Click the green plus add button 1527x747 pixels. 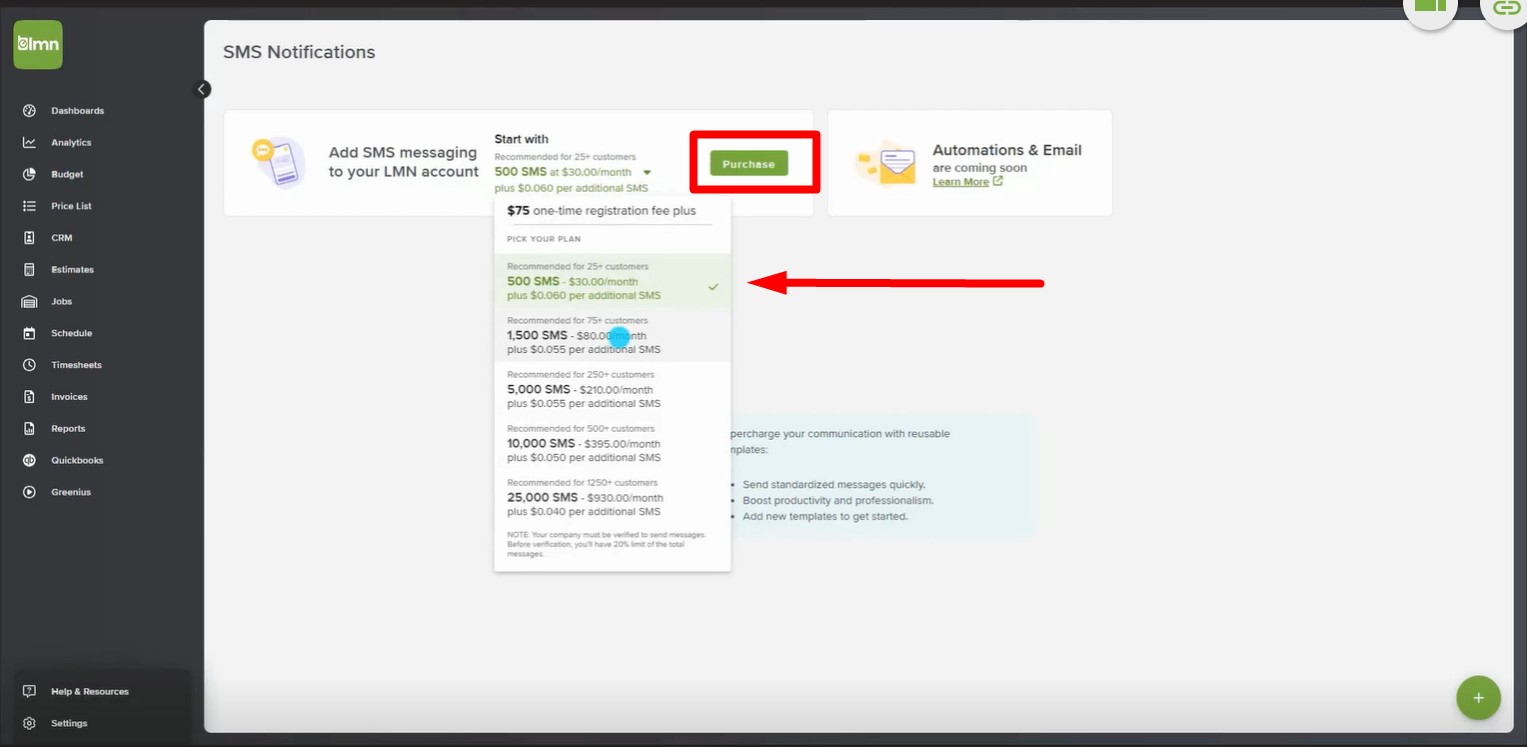[x=1478, y=698]
